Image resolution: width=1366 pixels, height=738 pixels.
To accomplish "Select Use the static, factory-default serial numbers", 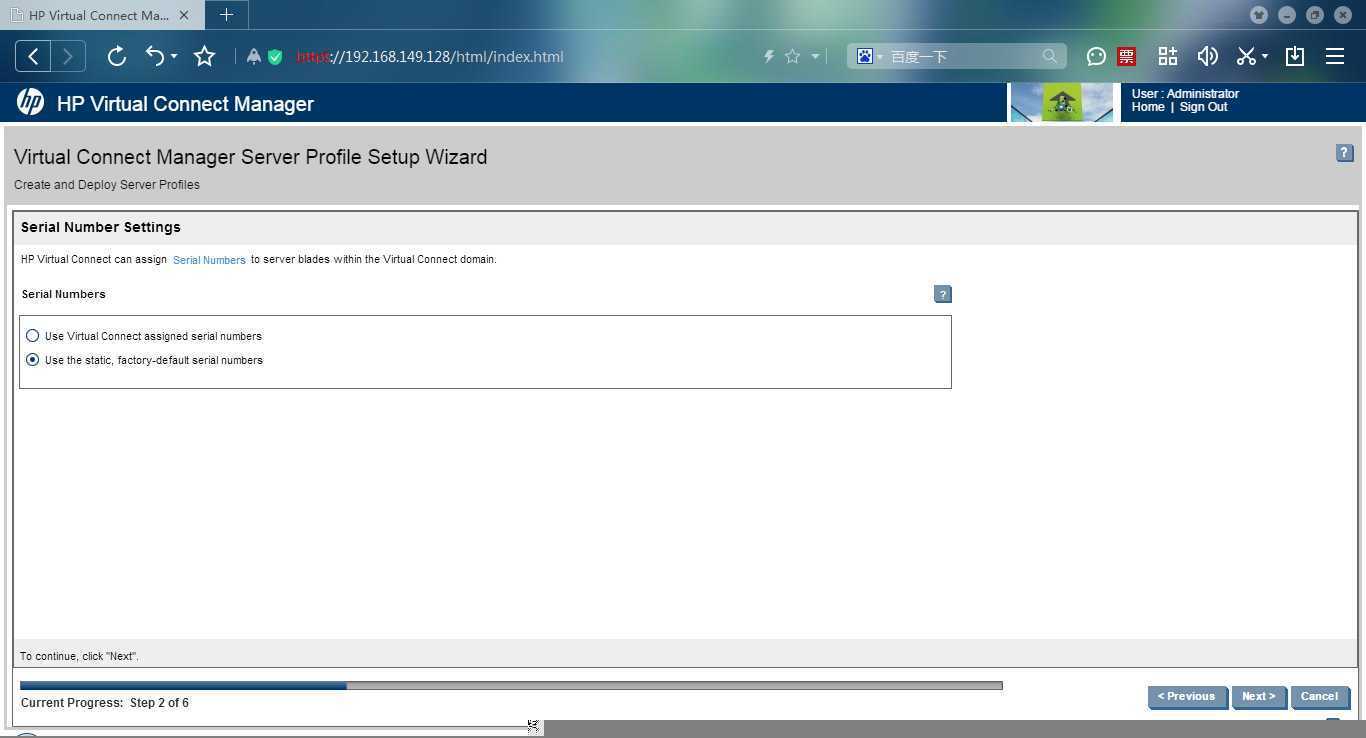I will pos(33,360).
